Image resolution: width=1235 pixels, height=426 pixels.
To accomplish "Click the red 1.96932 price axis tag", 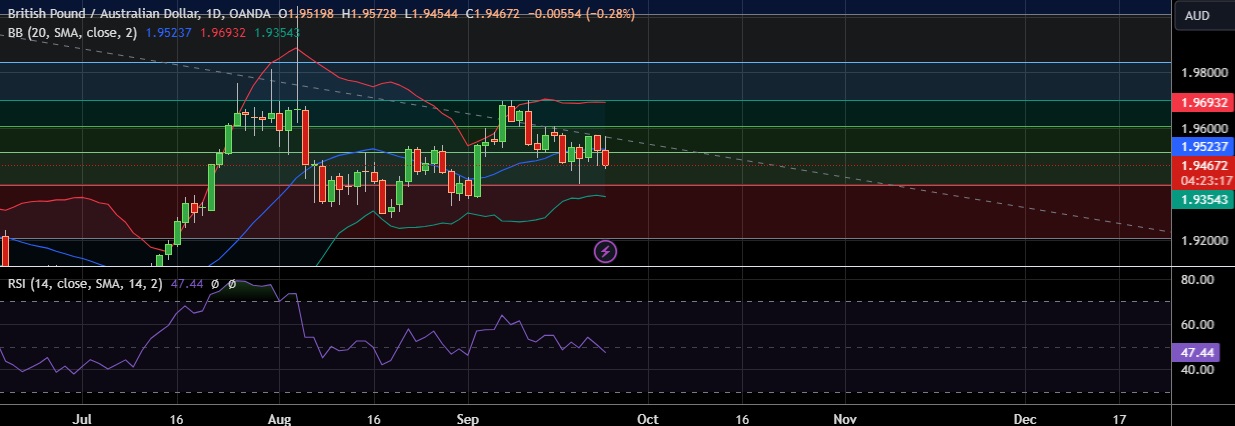I will pyautogui.click(x=1202, y=103).
